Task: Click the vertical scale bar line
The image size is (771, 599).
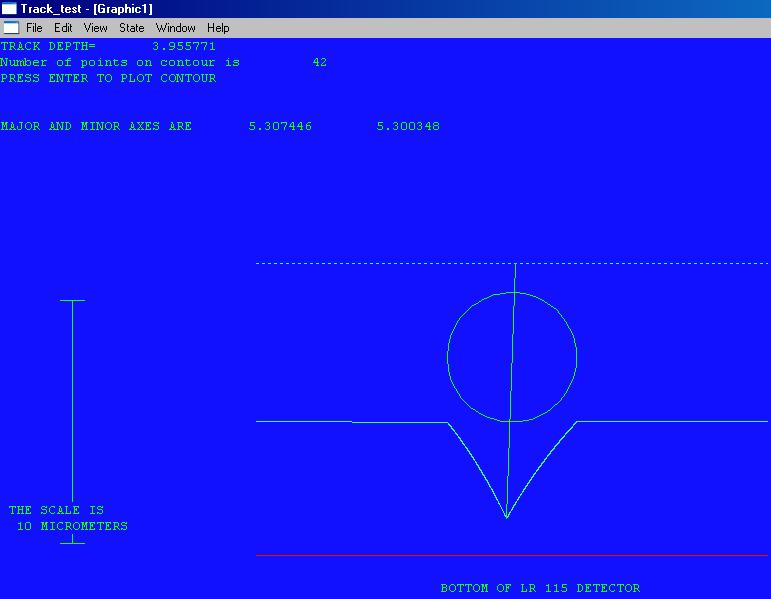Action: tap(73, 420)
